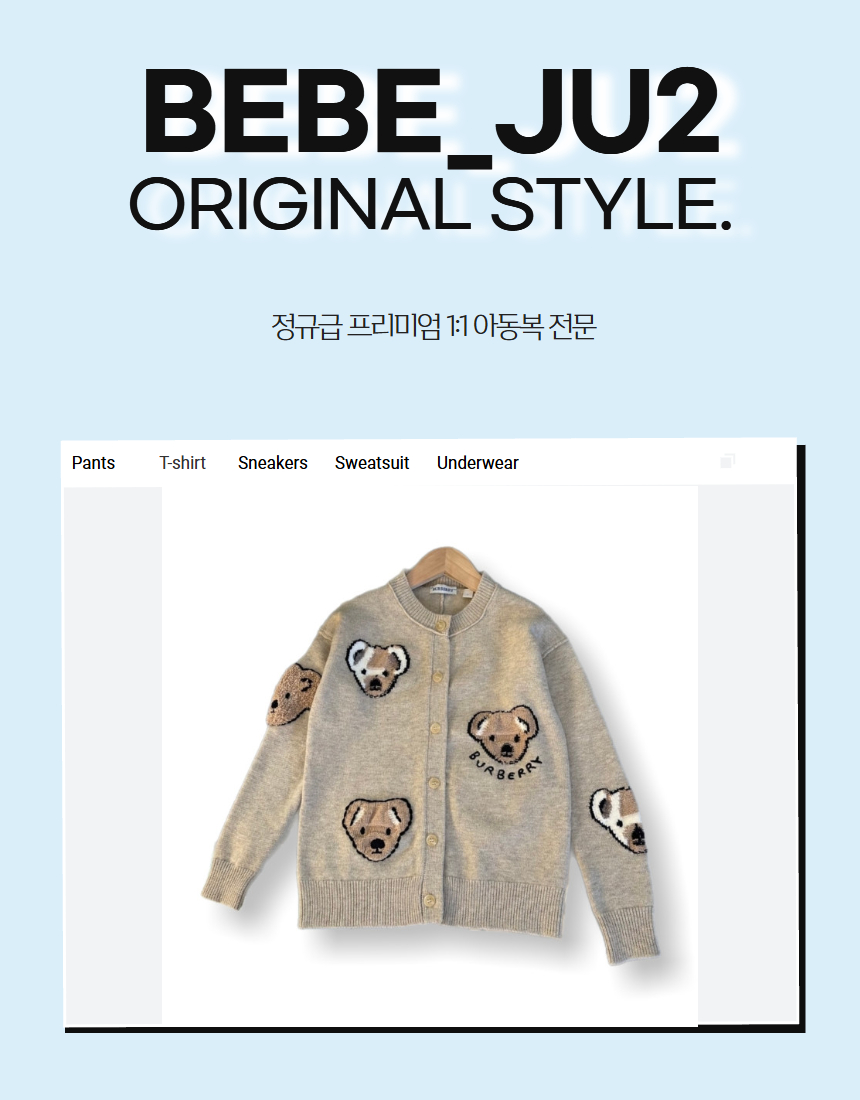This screenshot has width=860, height=1100.
Task: Click the gray panel left of product
Action: click(113, 756)
